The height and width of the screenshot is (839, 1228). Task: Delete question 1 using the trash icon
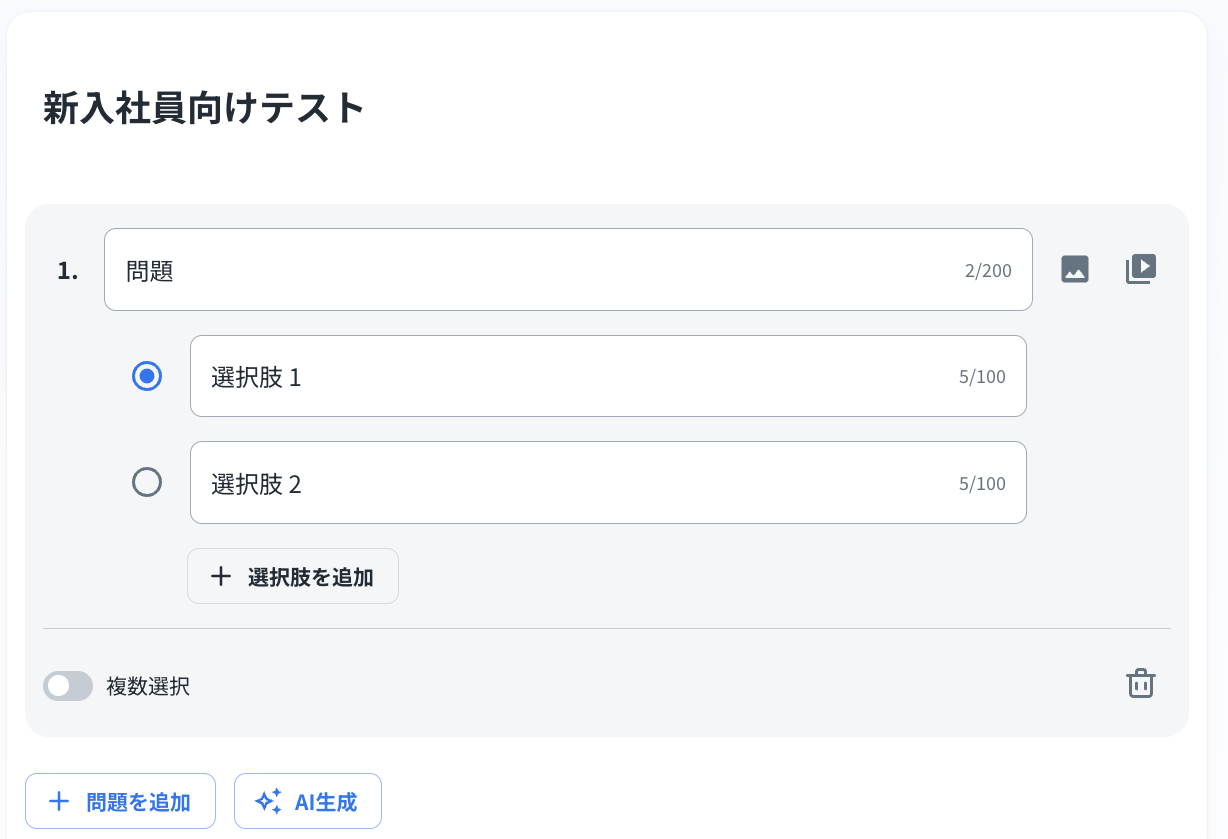tap(1141, 684)
